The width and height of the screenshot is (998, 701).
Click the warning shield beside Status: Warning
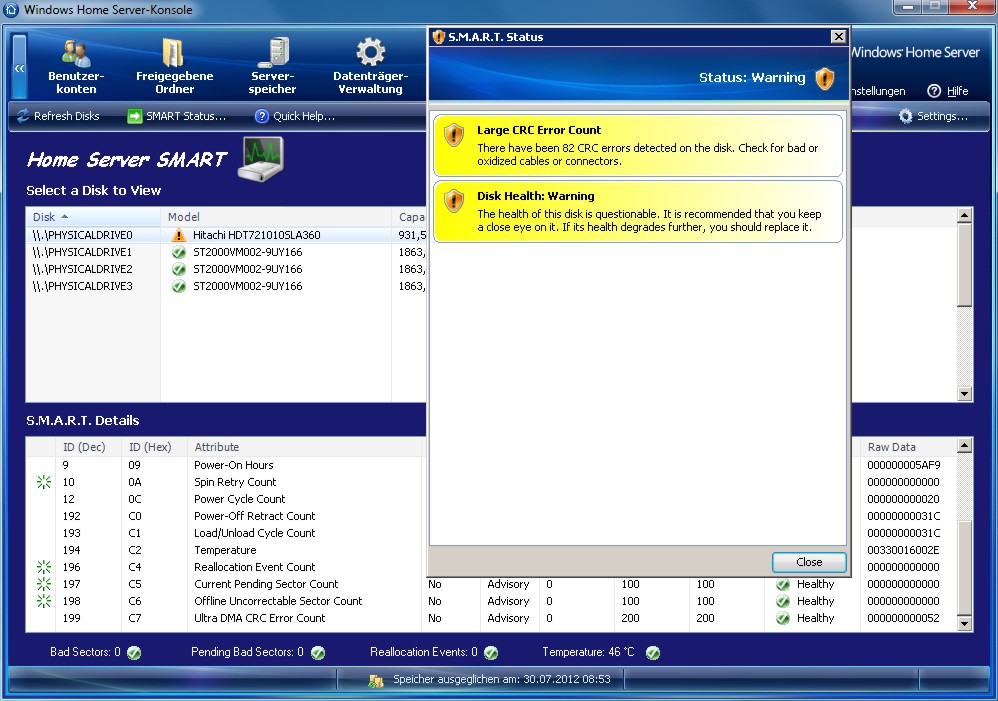click(x=825, y=78)
